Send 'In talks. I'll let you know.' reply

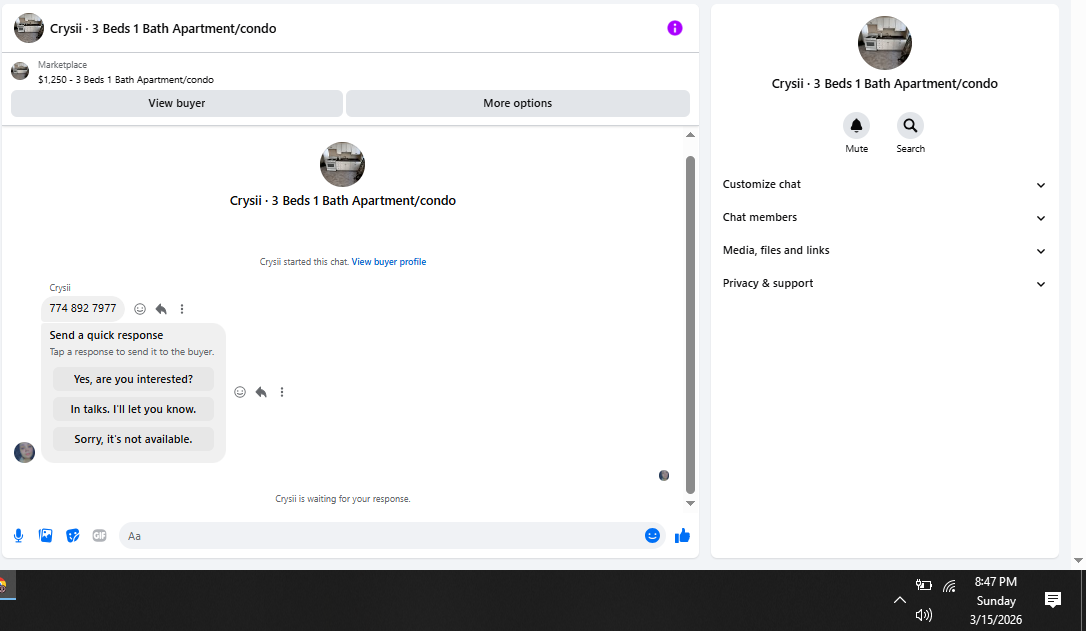click(x=133, y=409)
